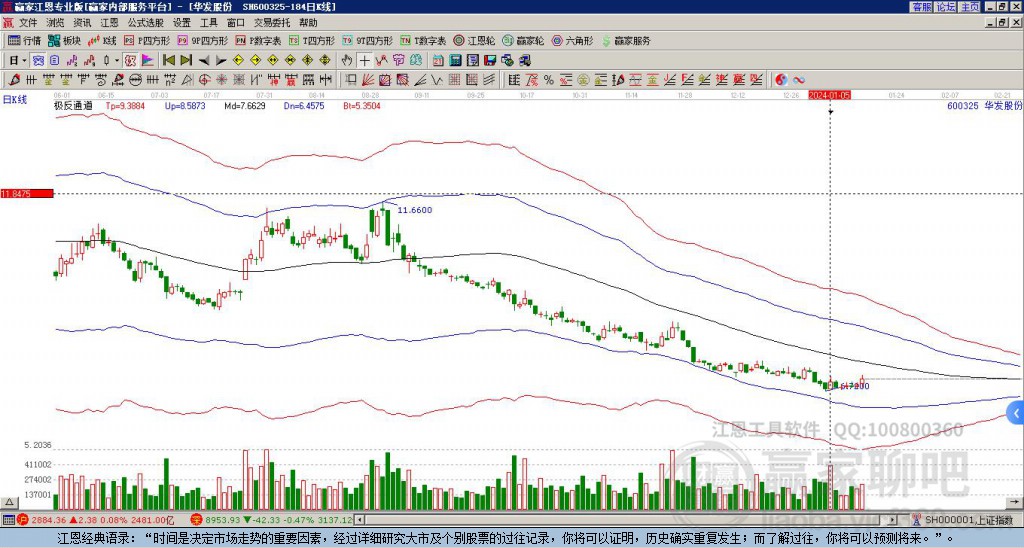Click the 论坛 forum button
The width and height of the screenshot is (1024, 548).
[945, 7]
